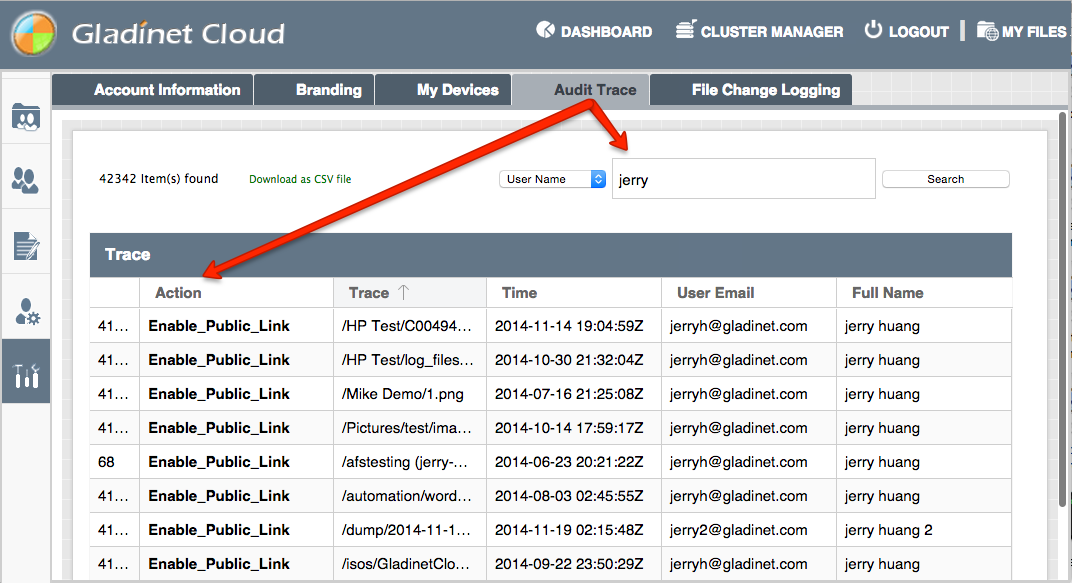Click the Logout power icon
This screenshot has height=583, width=1072.
873,30
